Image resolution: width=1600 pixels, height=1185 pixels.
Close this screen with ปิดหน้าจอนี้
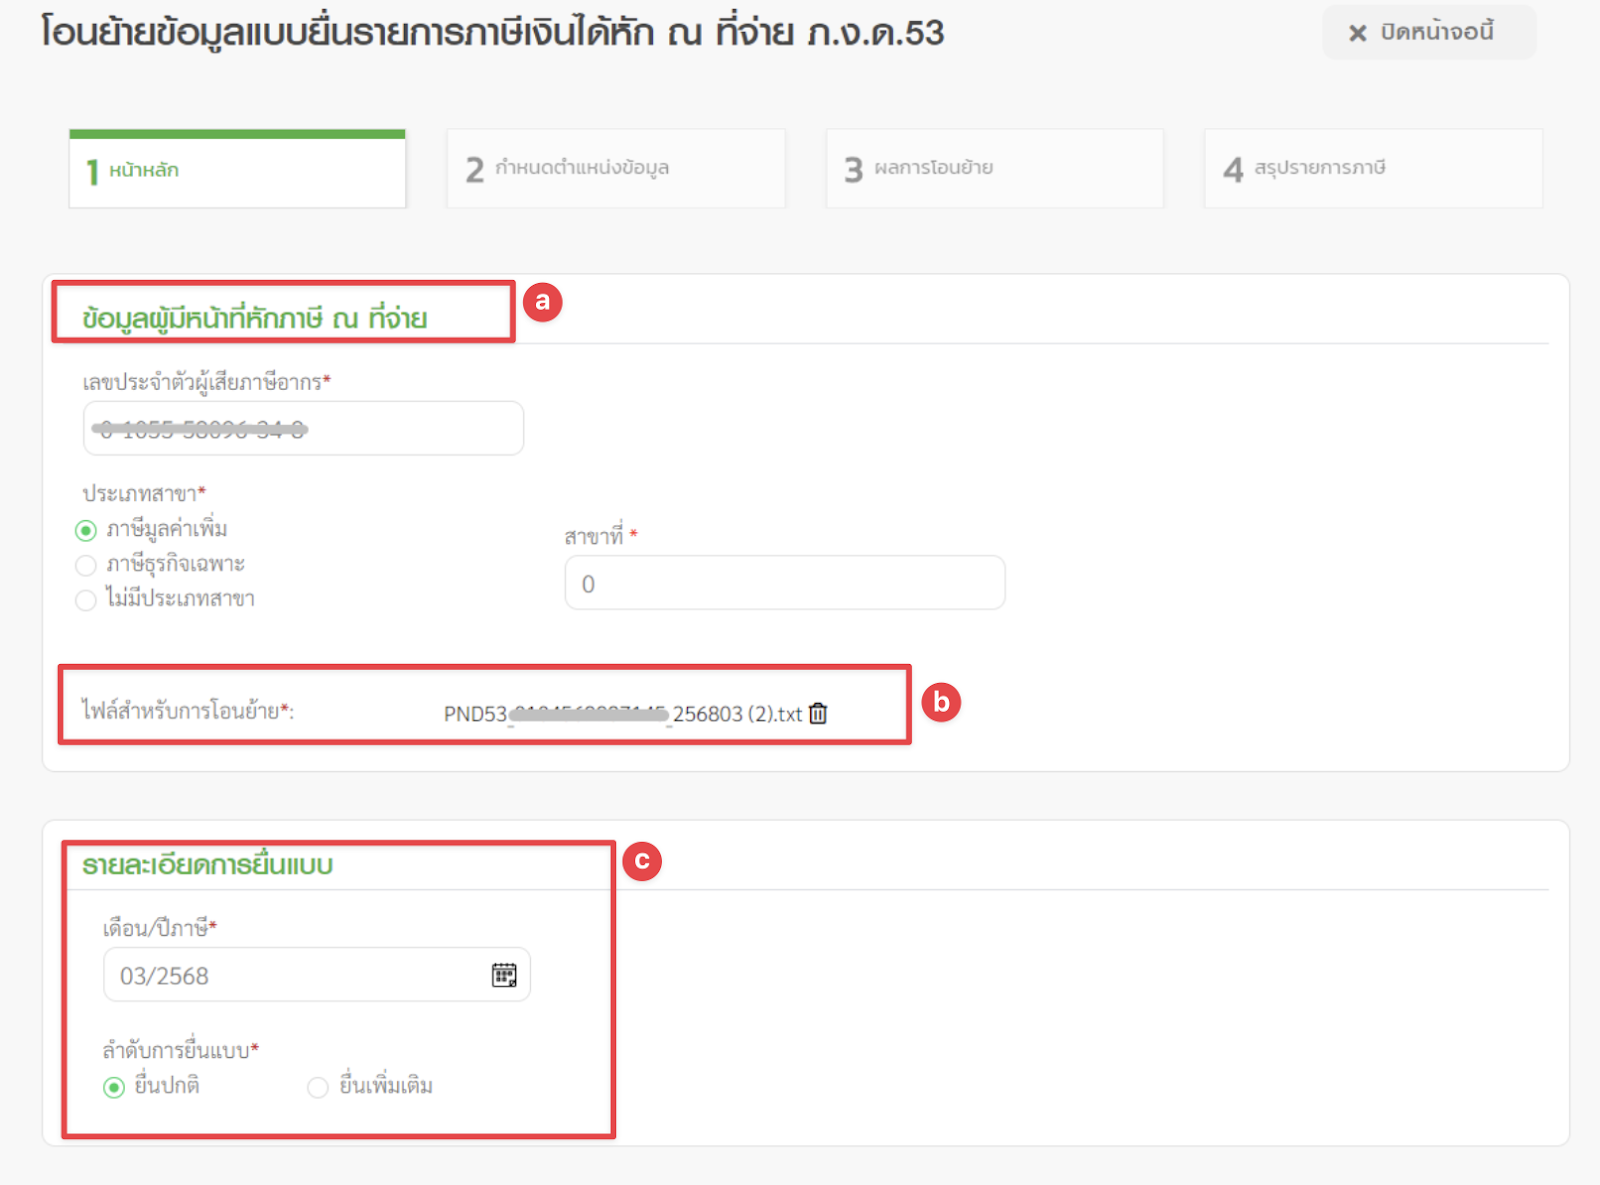[x=1427, y=32]
